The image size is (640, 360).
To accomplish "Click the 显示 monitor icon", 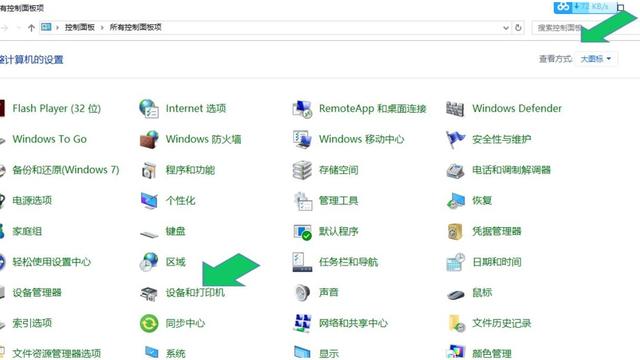I will tap(302, 353).
